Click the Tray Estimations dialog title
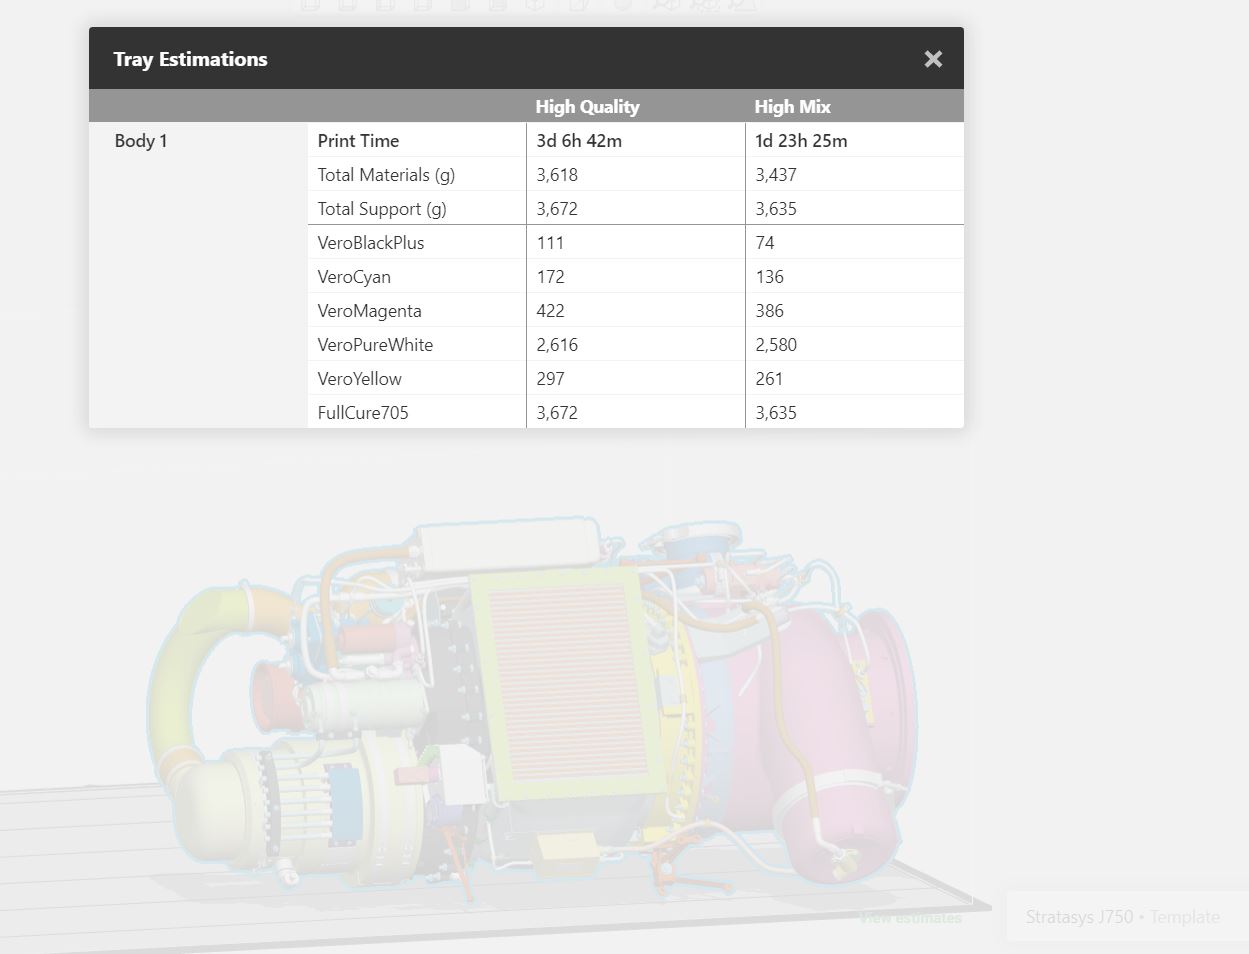 tap(190, 59)
